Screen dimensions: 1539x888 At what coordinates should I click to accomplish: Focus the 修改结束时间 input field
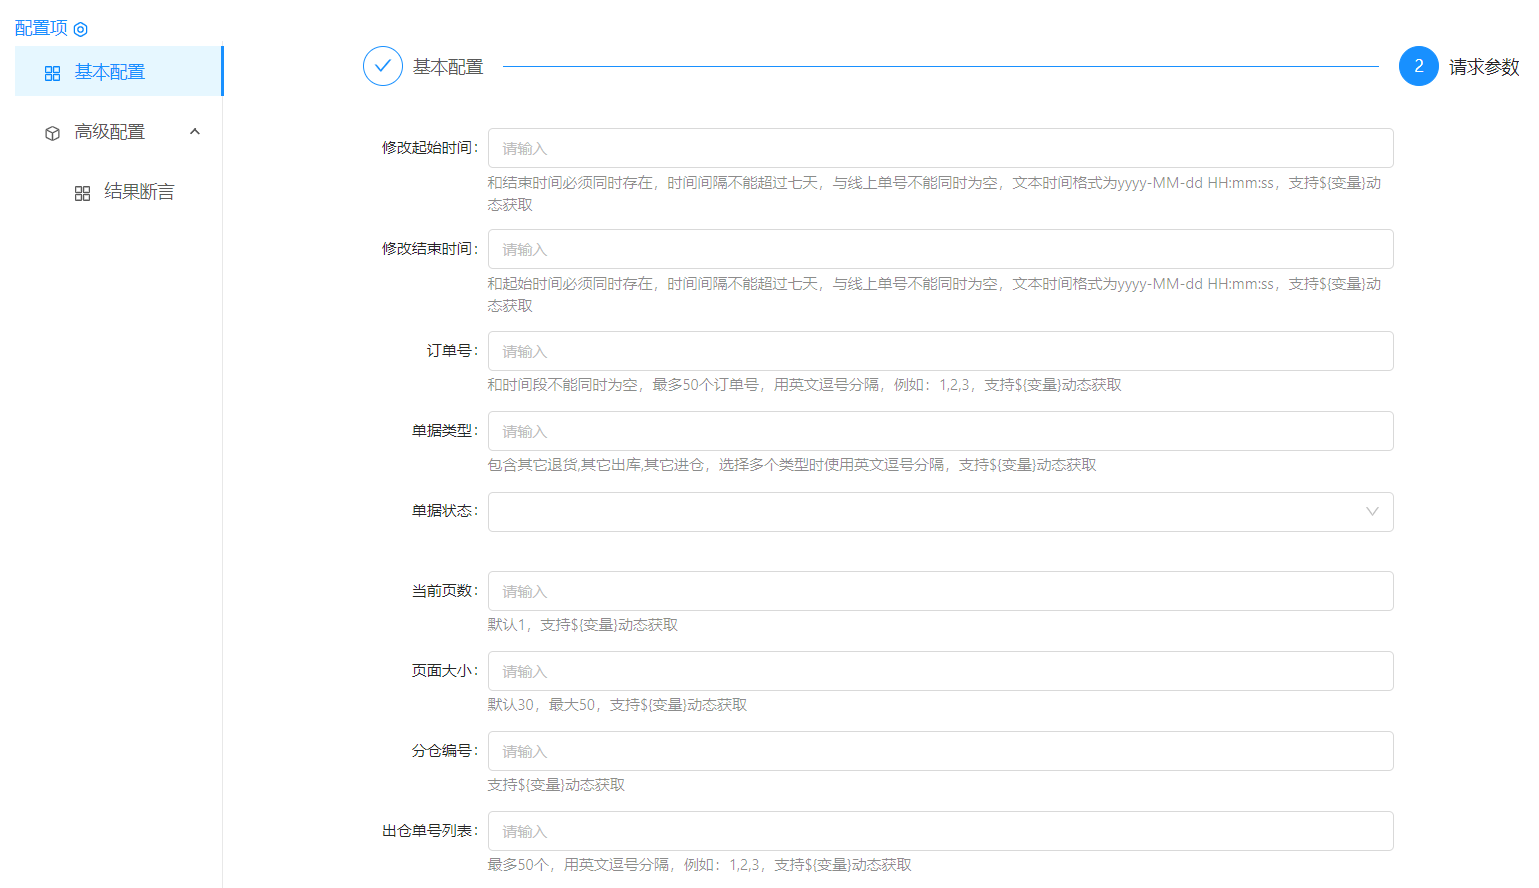pos(940,249)
